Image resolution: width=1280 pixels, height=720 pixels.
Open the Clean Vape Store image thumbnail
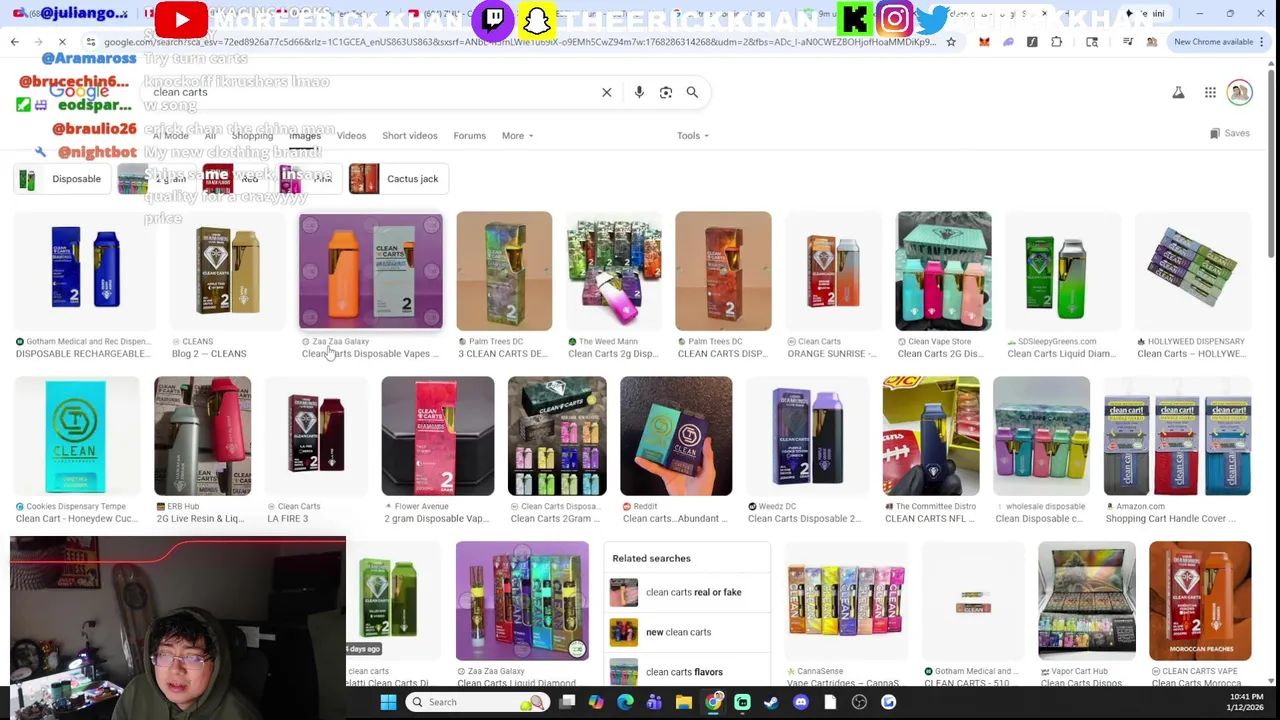point(943,271)
